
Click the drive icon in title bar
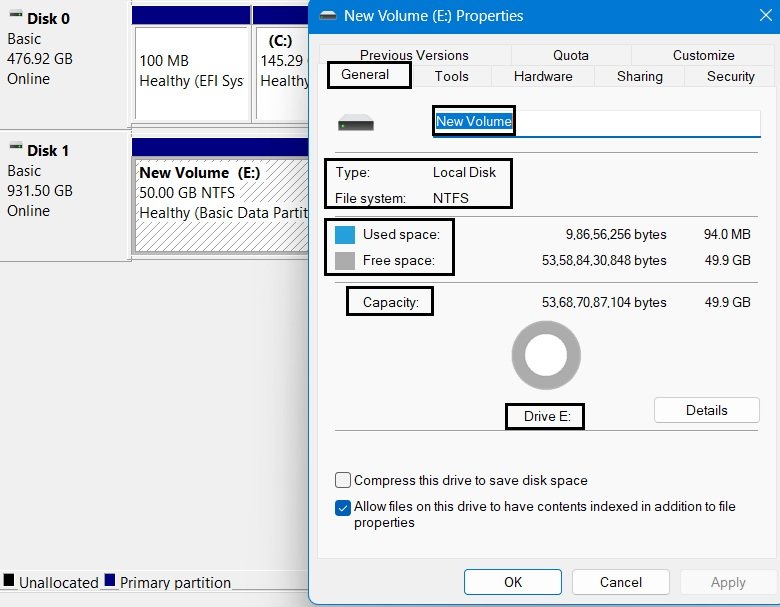point(328,15)
